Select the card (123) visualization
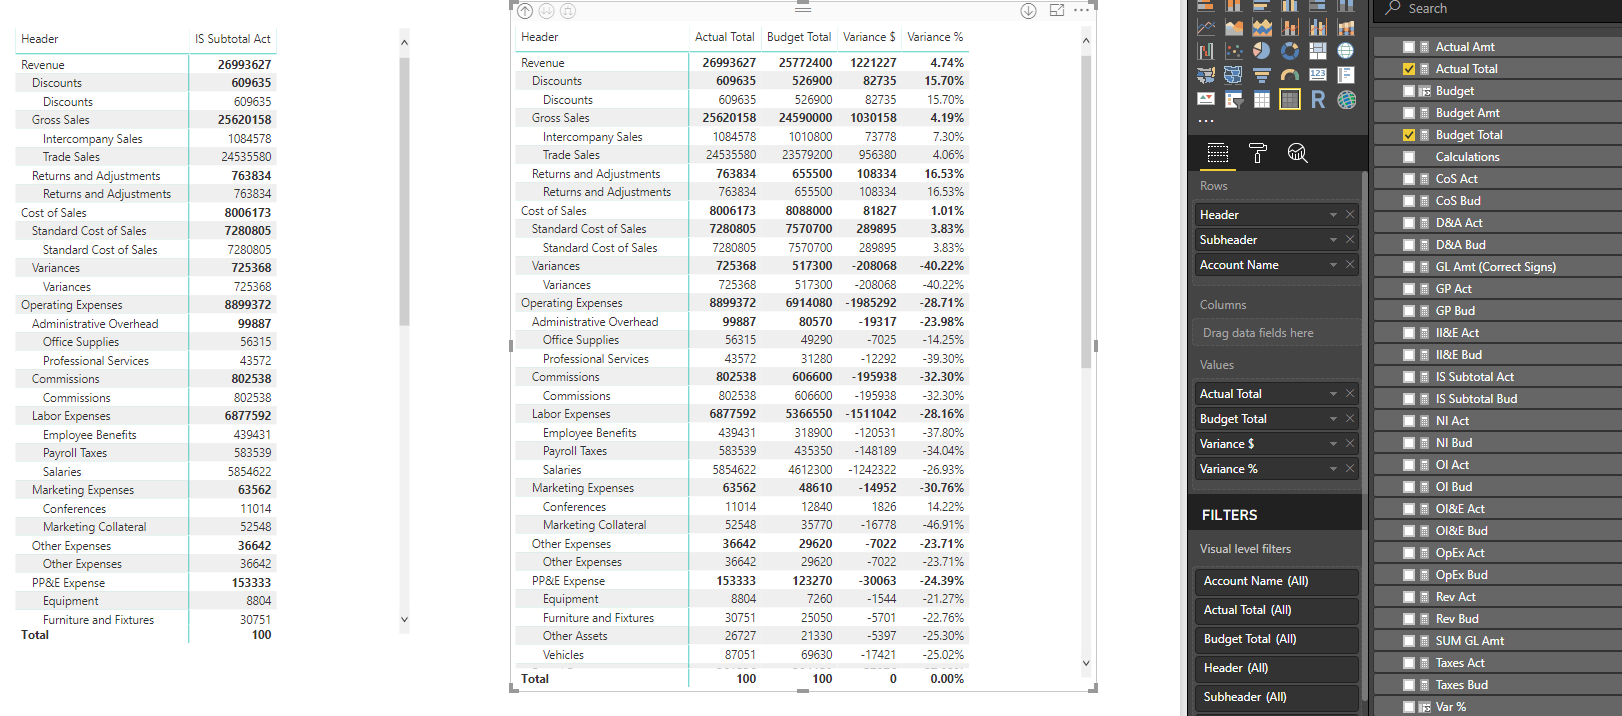 click(1318, 75)
